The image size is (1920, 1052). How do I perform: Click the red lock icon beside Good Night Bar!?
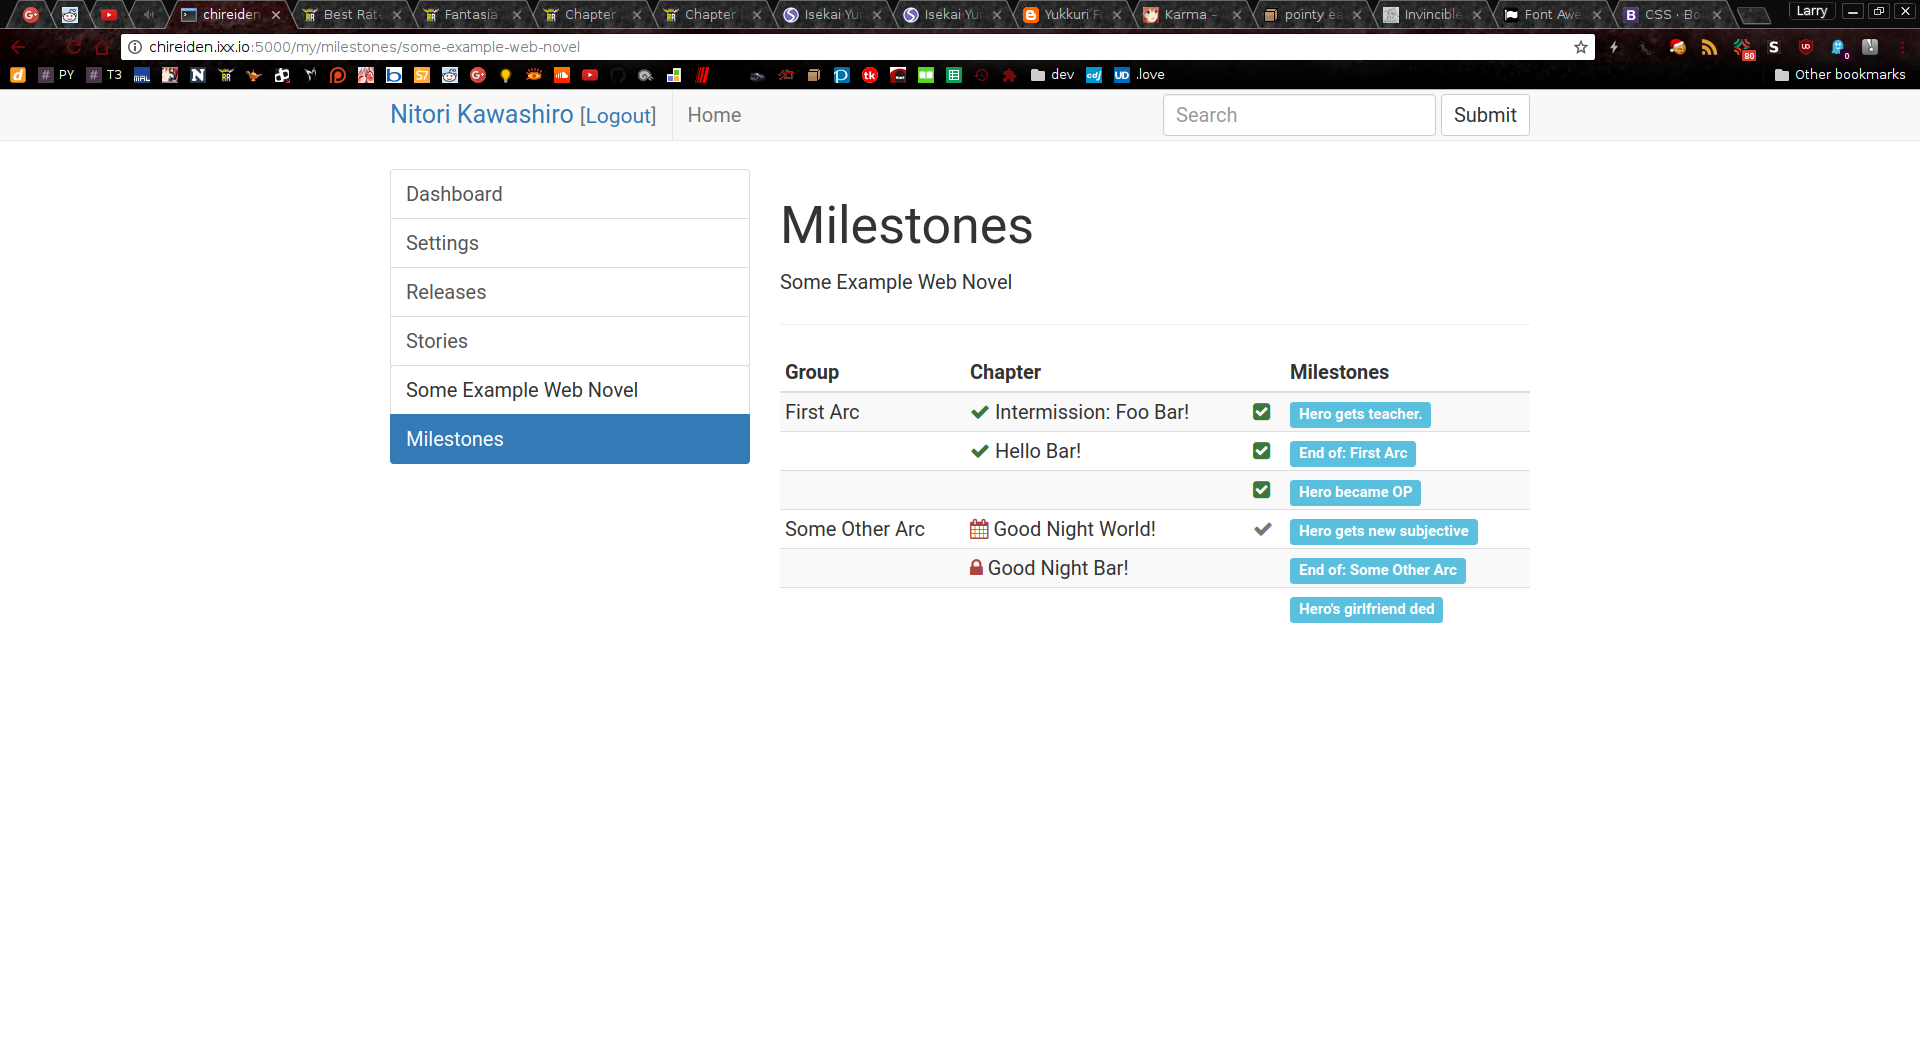tap(976, 568)
